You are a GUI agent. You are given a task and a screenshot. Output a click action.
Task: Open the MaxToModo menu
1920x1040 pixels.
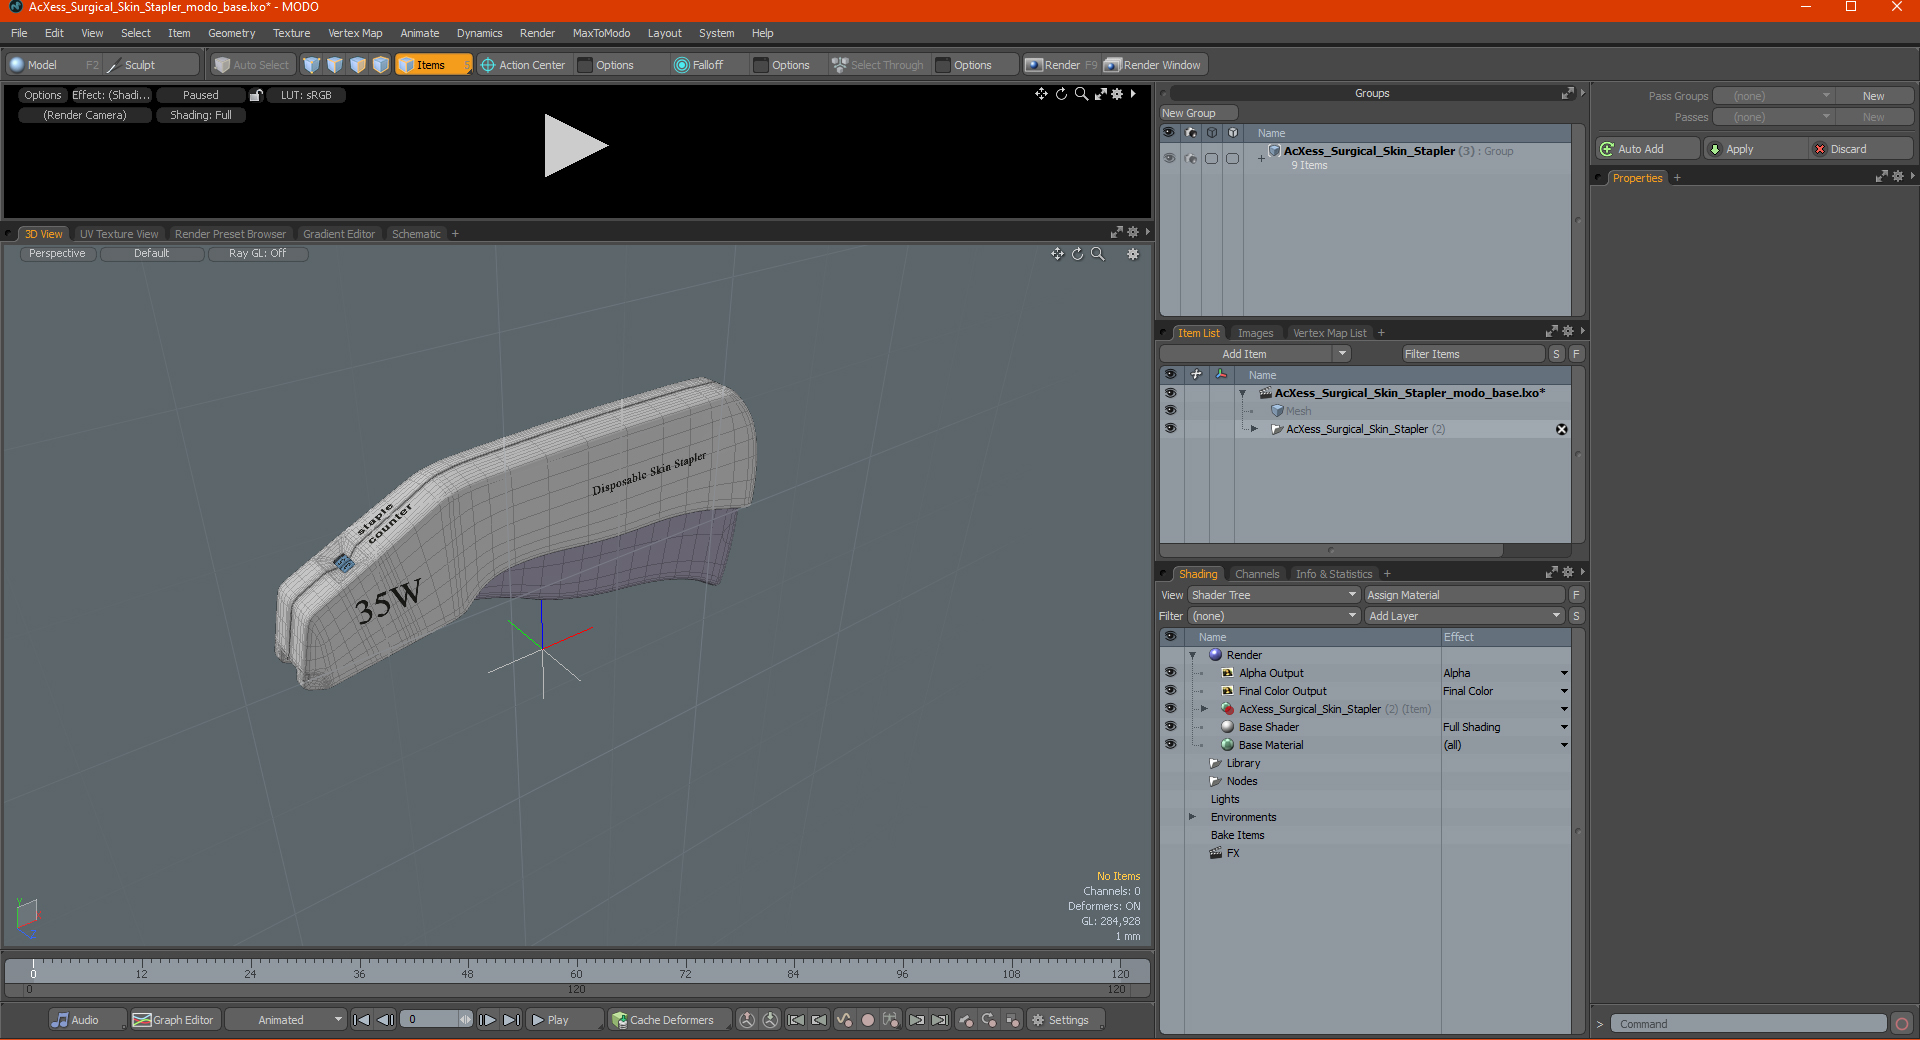[x=601, y=33]
